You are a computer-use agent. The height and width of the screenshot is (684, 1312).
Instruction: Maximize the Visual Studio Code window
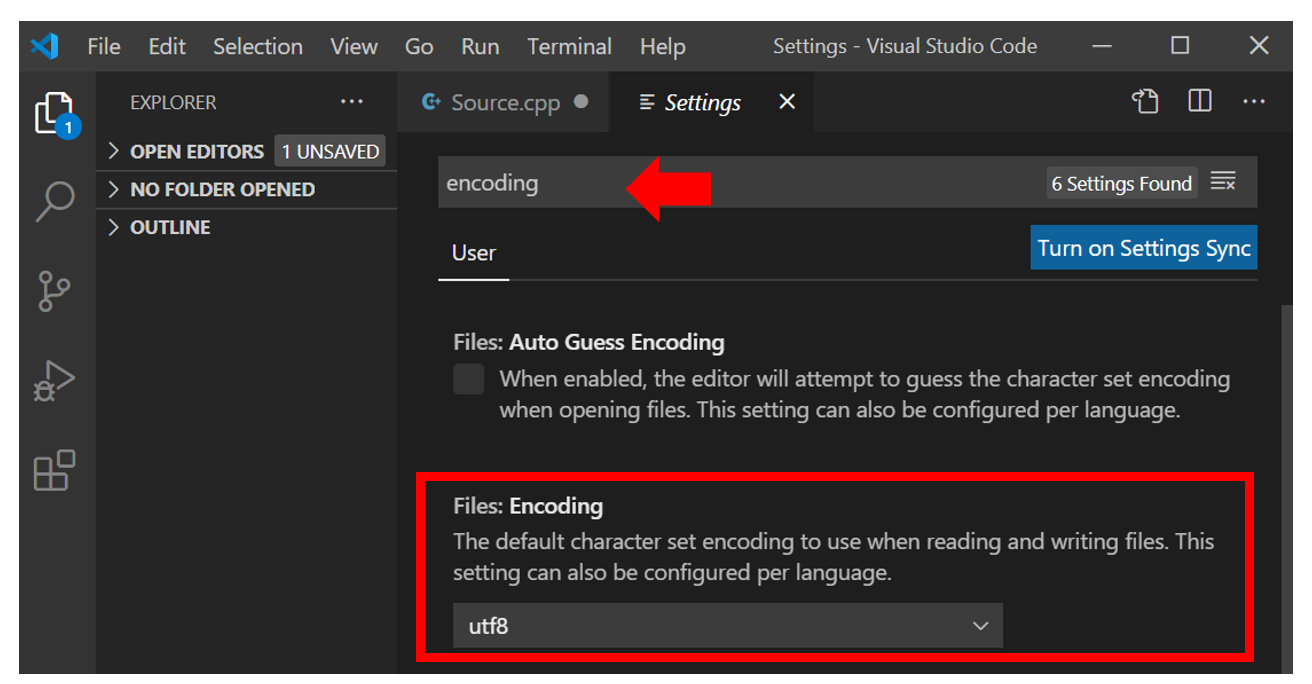coord(1180,46)
